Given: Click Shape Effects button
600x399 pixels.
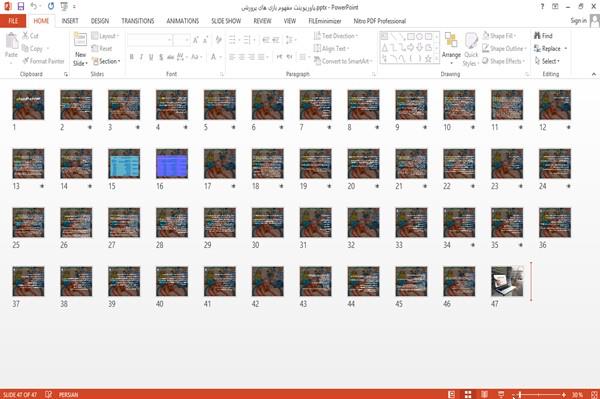Looking at the screenshot, I should (503, 61).
